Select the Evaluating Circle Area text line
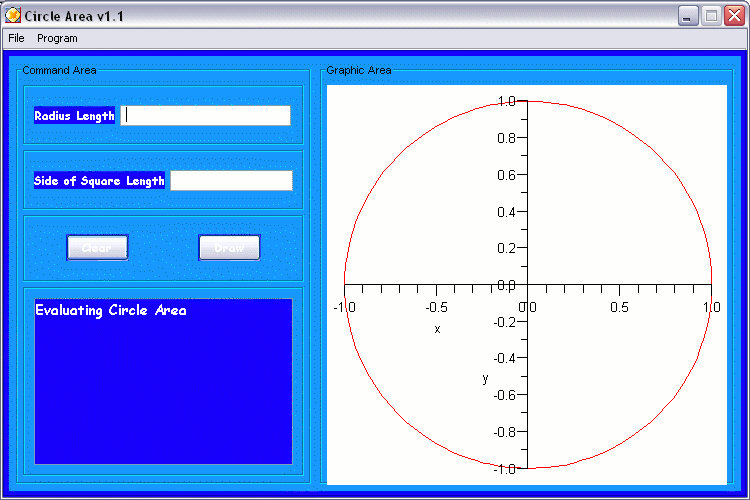 click(111, 310)
